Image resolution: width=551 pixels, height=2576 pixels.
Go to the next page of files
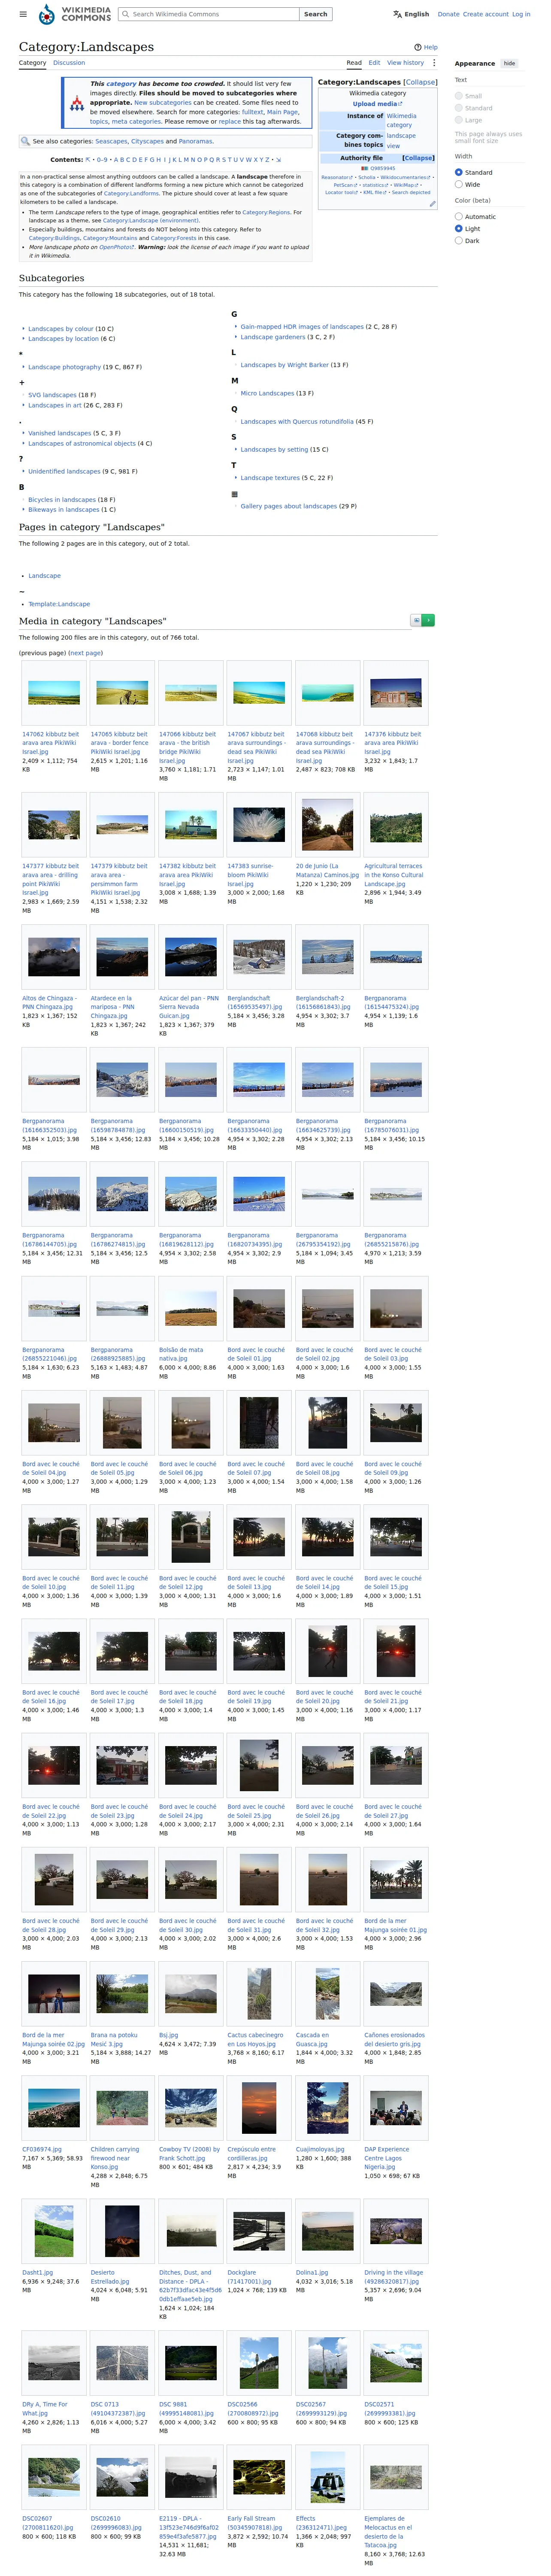85,653
